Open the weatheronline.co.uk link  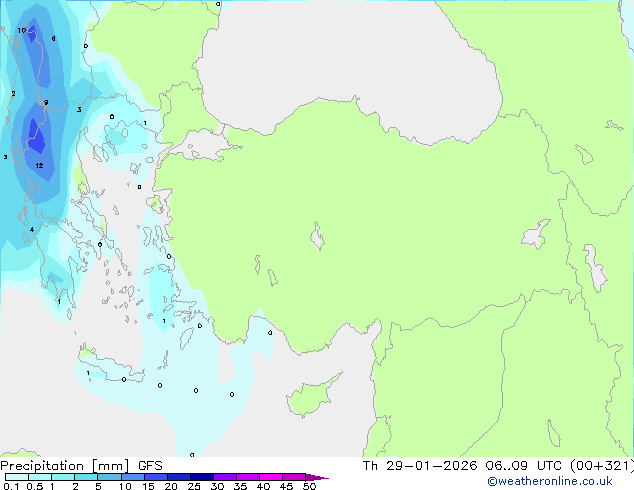(549, 481)
